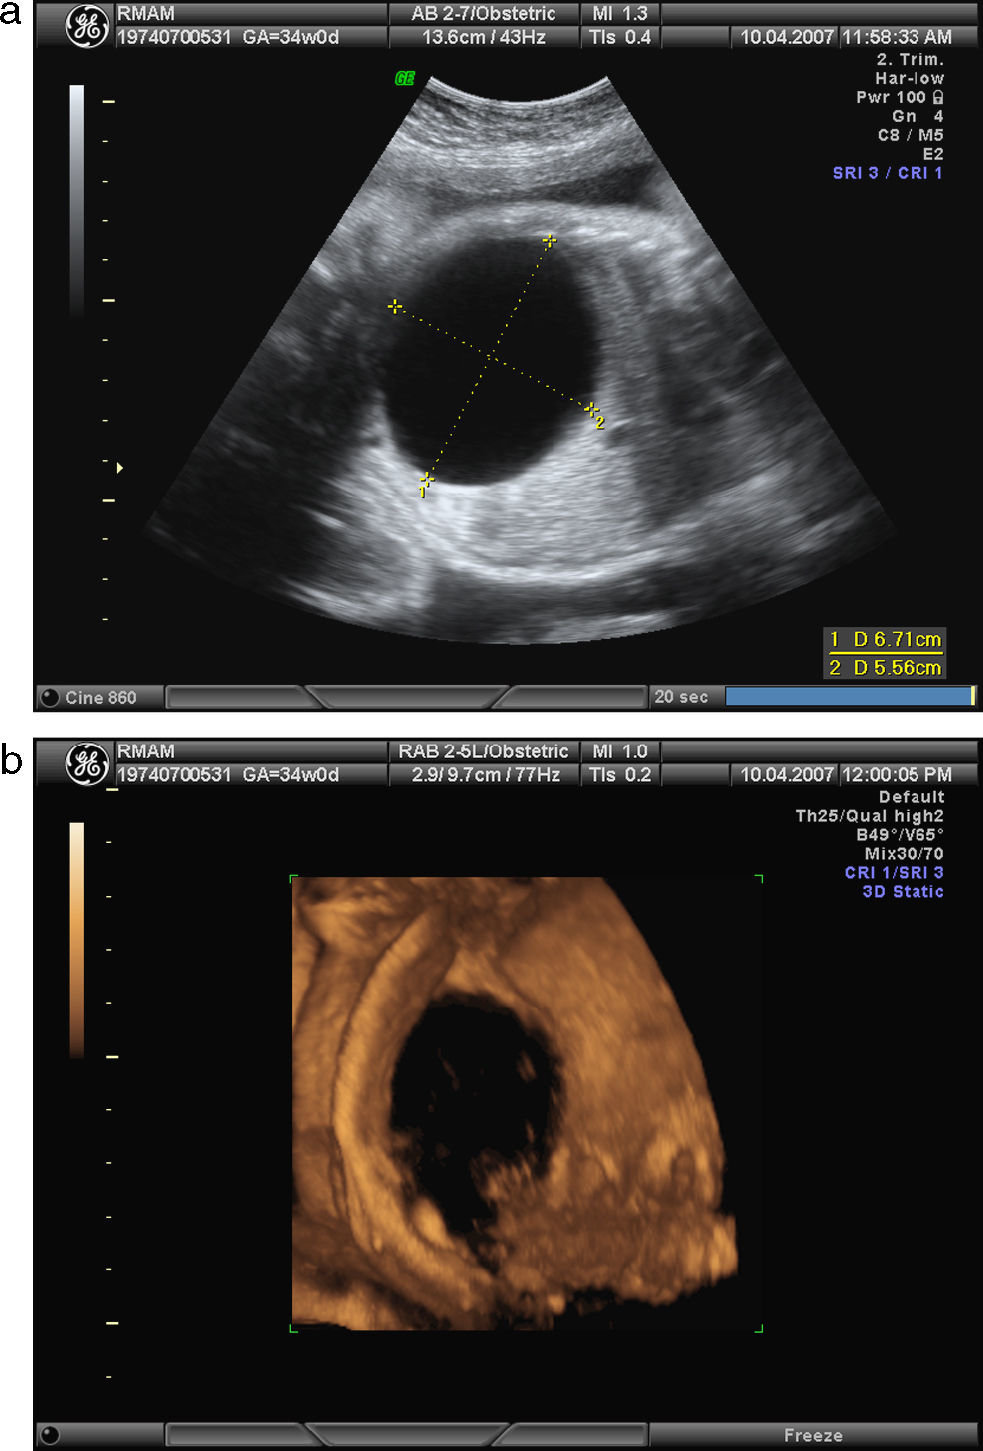Screen dimensions: 983x1451
Task: Click the round icon in the 3D panel's bottom bar
Action: pos(49,1435)
